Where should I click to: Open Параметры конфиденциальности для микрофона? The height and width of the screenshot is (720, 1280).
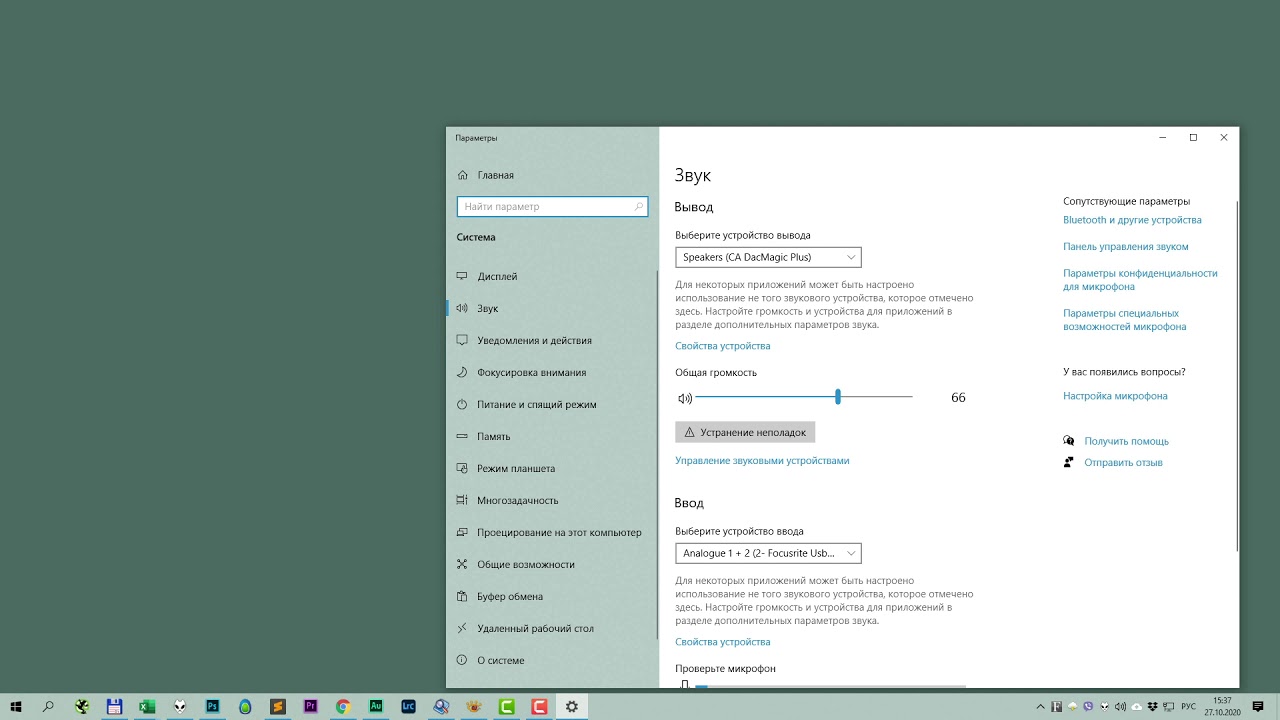tap(1140, 280)
